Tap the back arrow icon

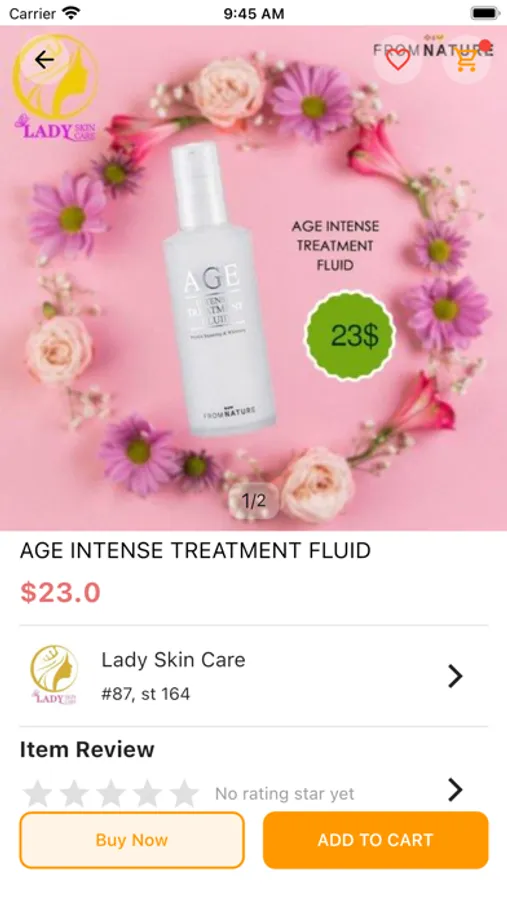point(44,60)
